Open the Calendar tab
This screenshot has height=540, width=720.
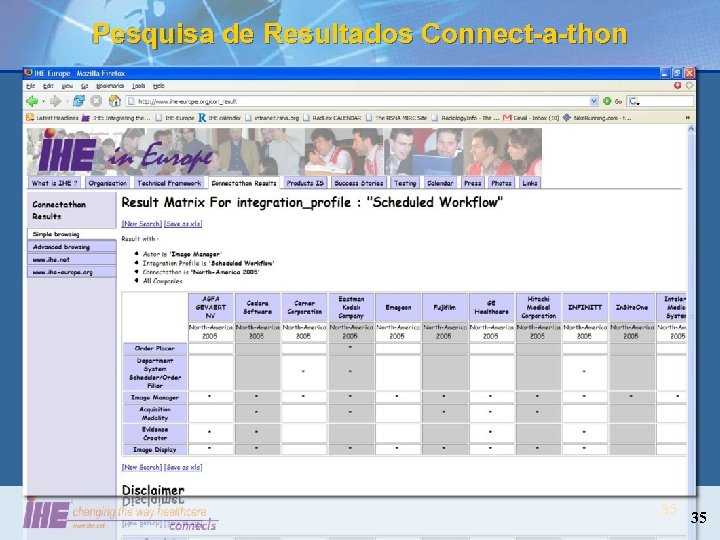tap(440, 183)
